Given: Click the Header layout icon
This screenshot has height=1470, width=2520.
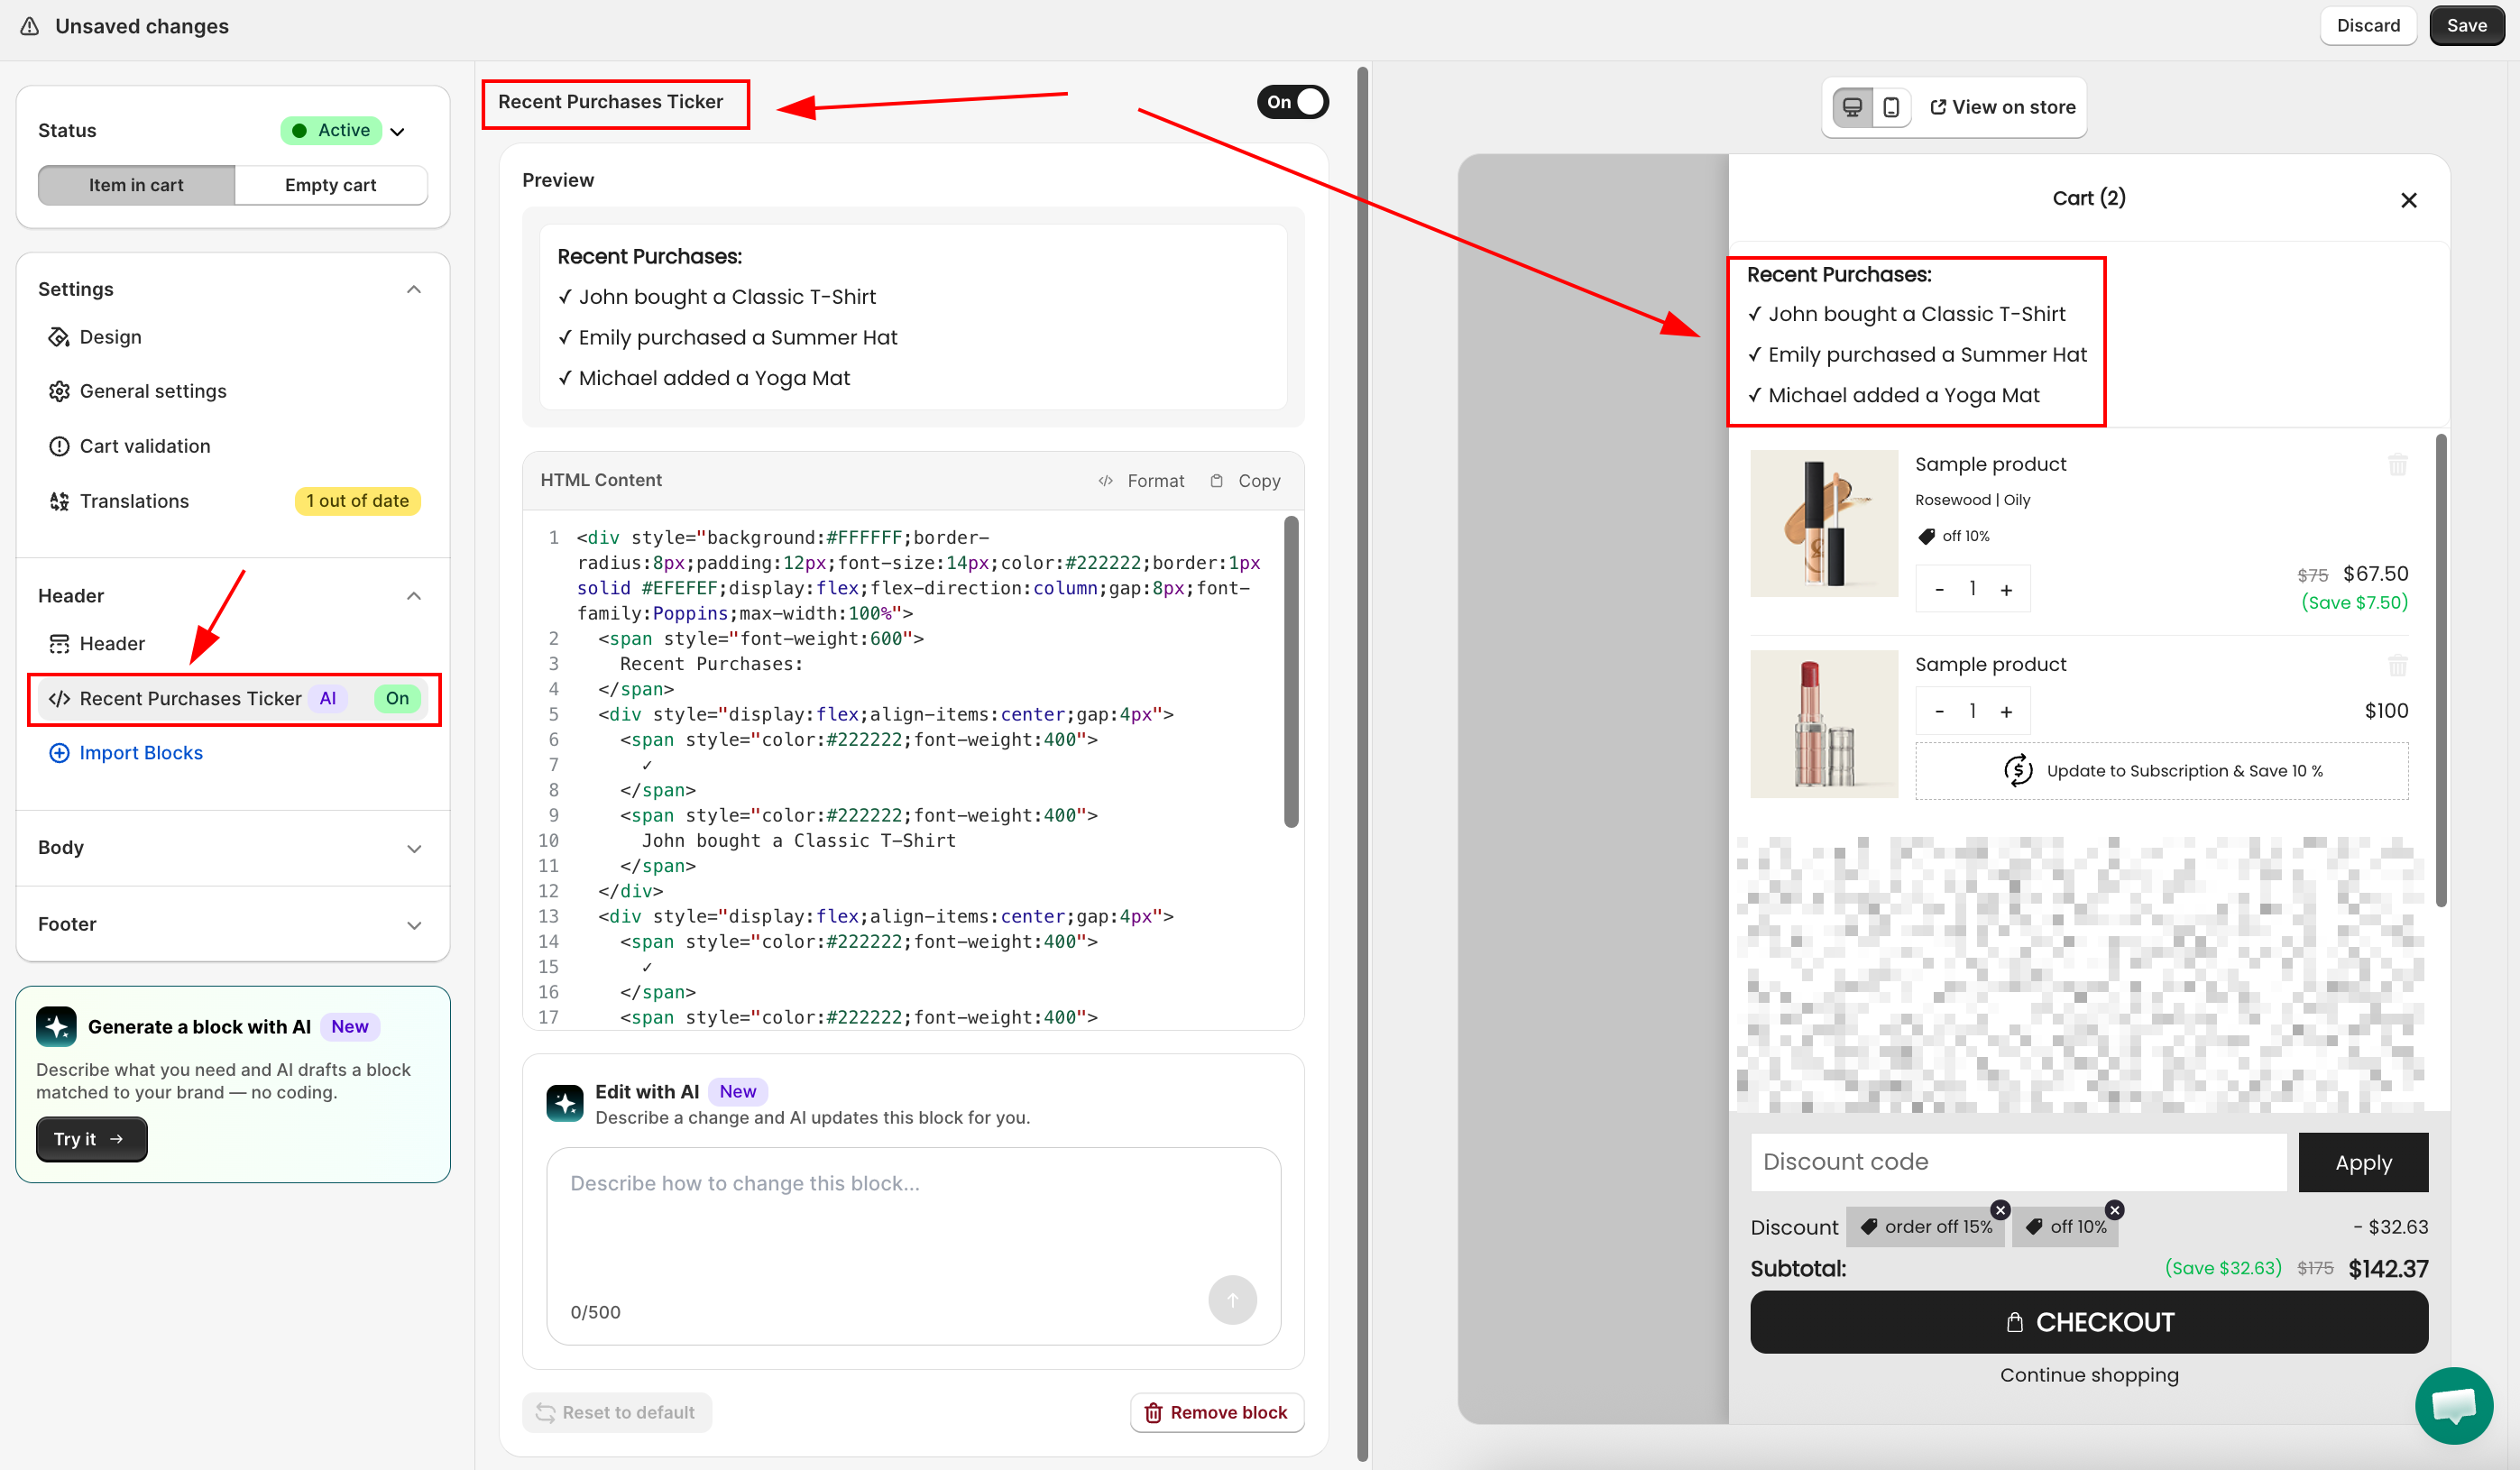Looking at the screenshot, I should pos(59,643).
